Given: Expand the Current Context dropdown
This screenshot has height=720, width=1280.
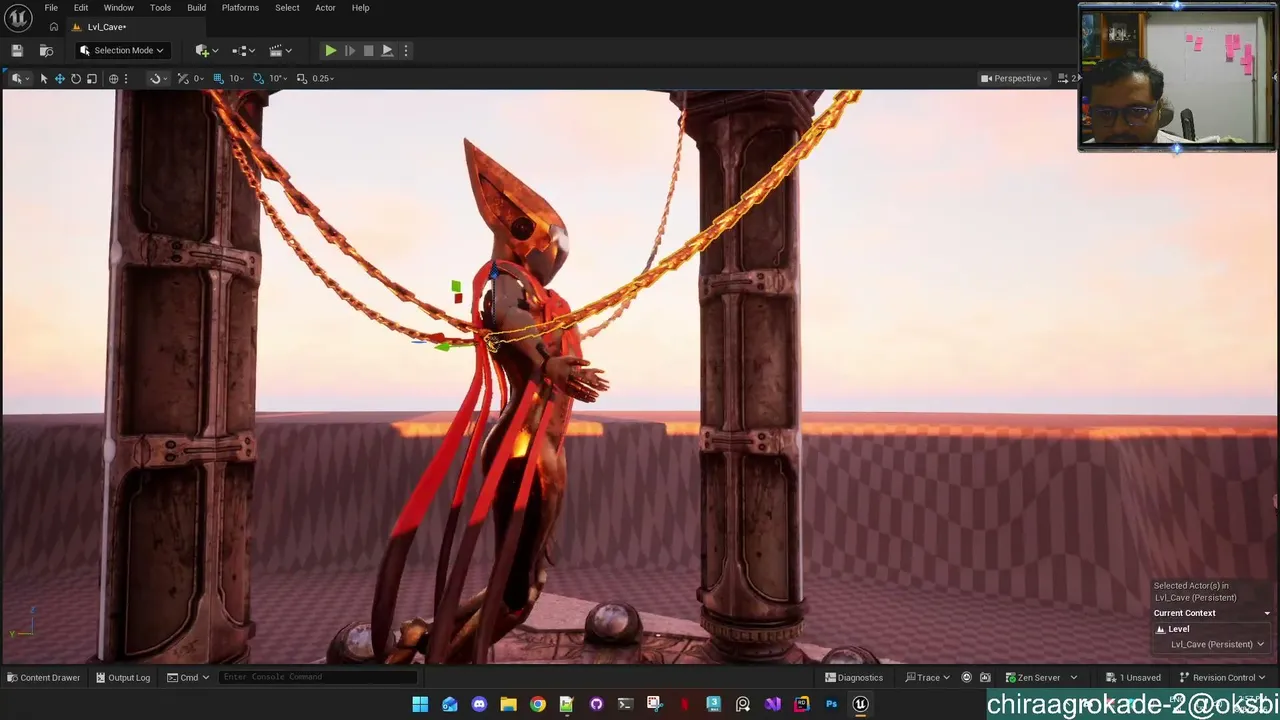Looking at the screenshot, I should pos(1212,613).
